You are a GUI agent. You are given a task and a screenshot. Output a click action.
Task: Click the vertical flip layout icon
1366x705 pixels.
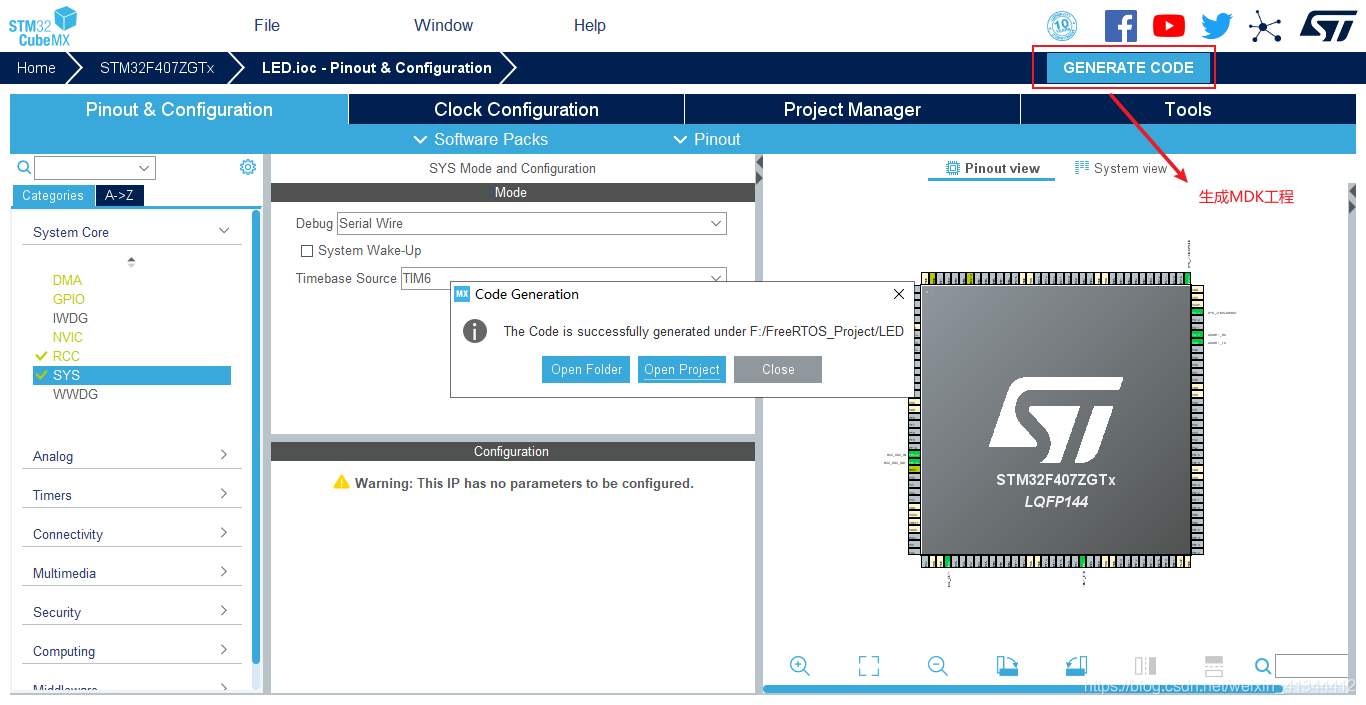point(1145,666)
